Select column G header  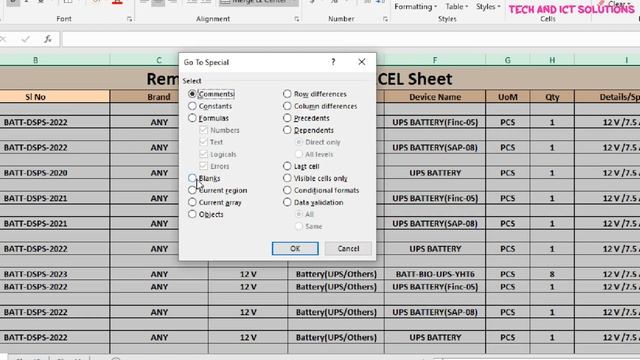[508, 60]
